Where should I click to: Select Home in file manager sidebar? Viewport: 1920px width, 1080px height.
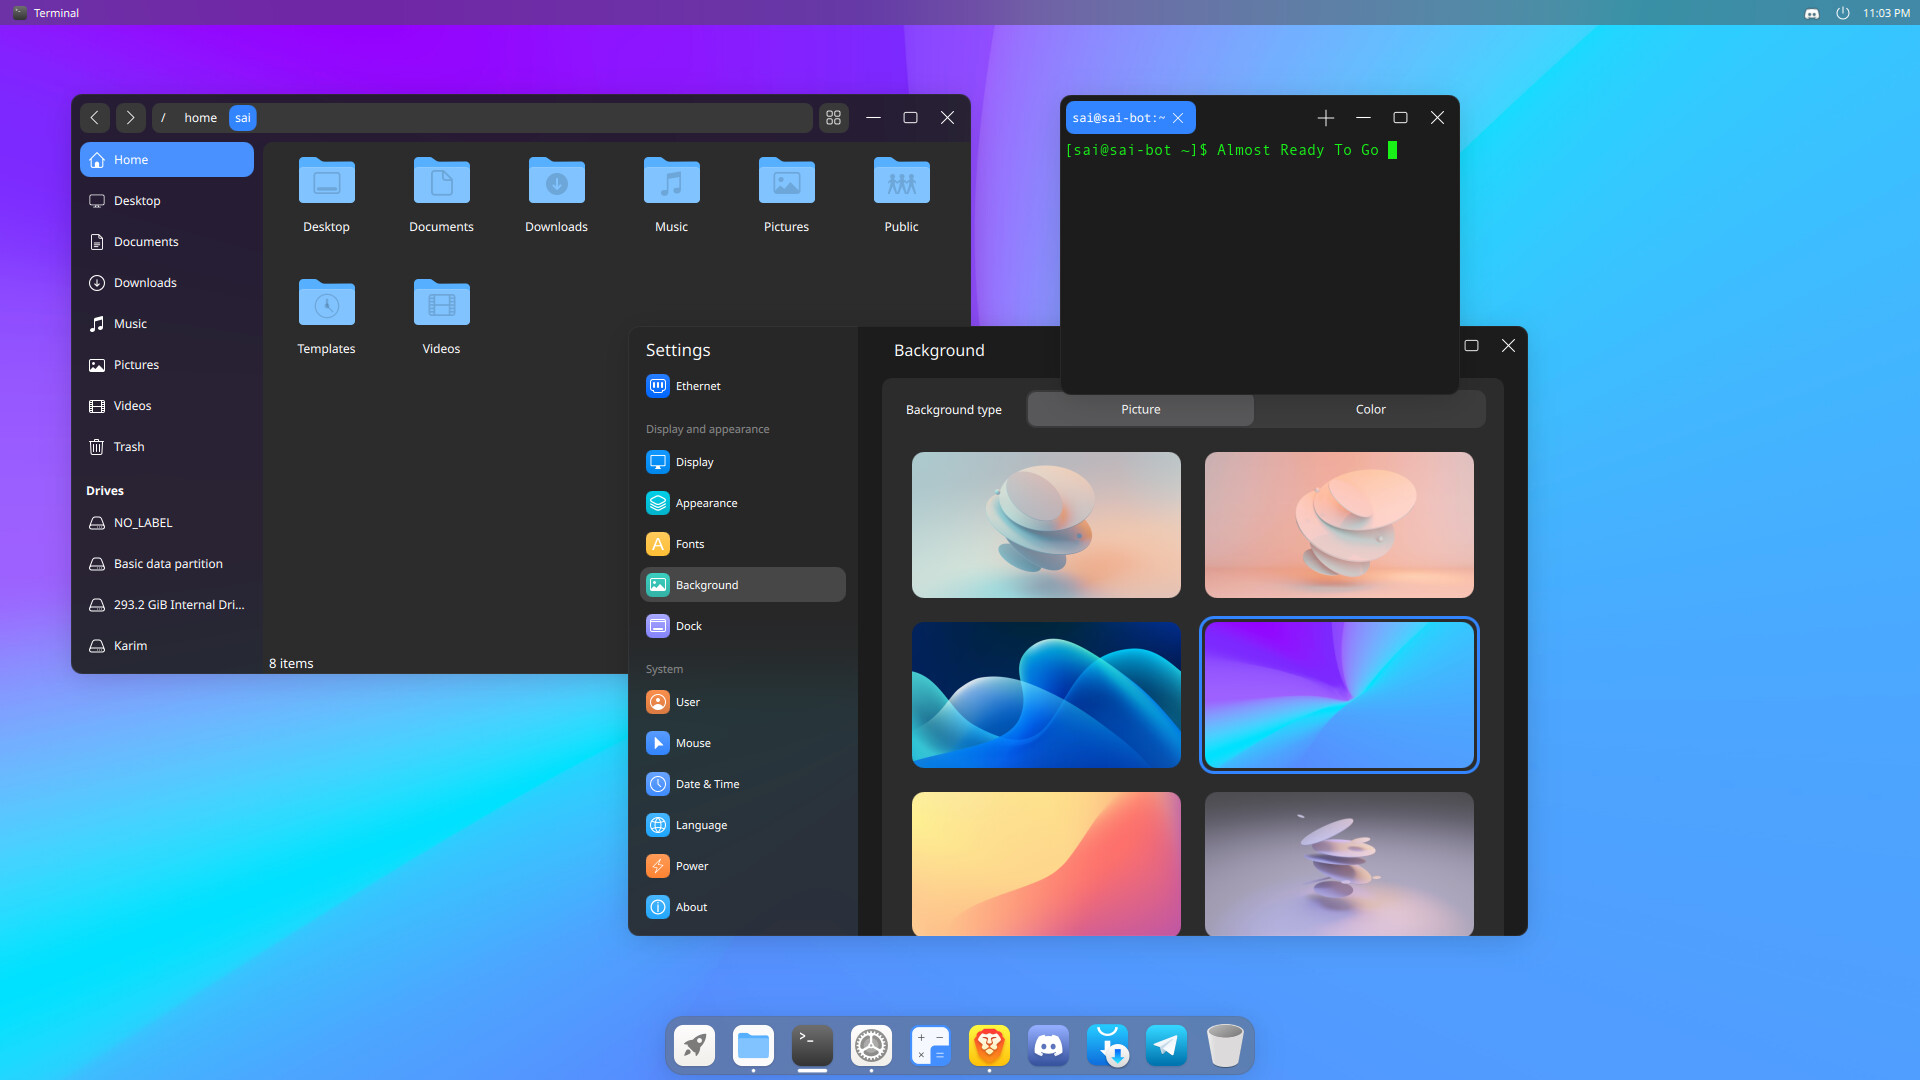(x=167, y=160)
